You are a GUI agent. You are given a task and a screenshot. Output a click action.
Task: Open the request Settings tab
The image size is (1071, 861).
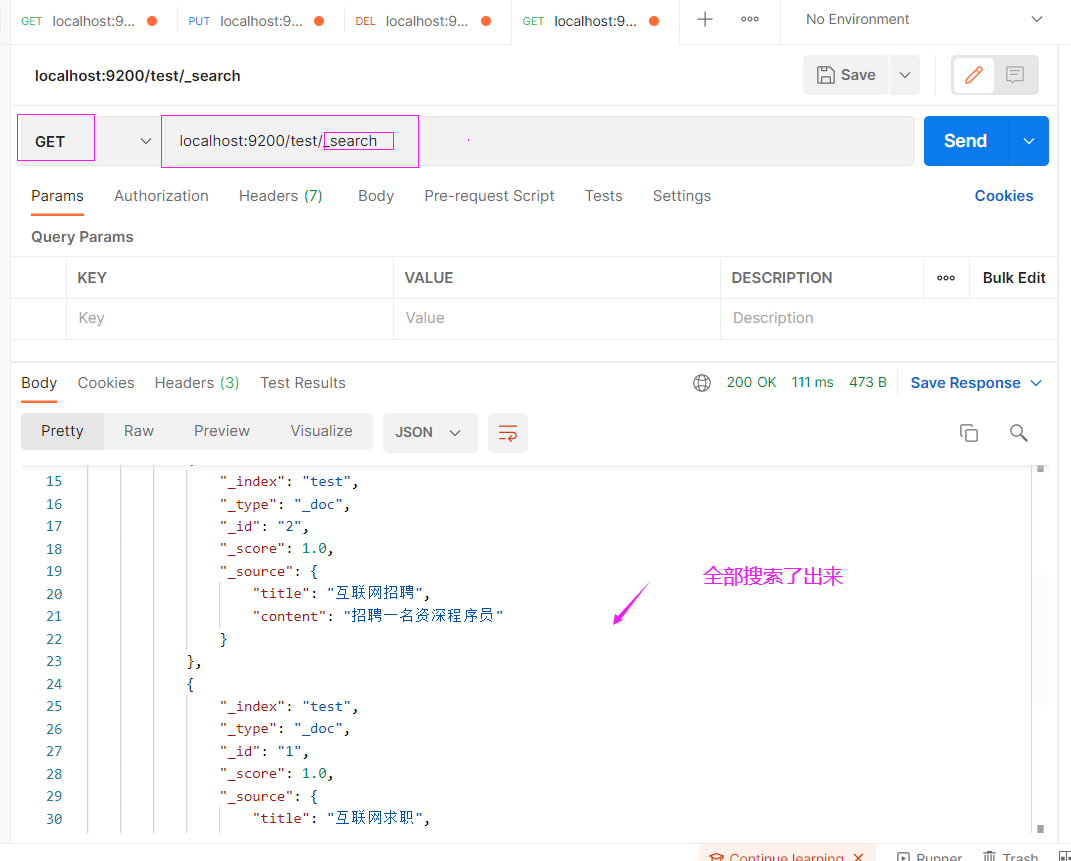tap(682, 196)
